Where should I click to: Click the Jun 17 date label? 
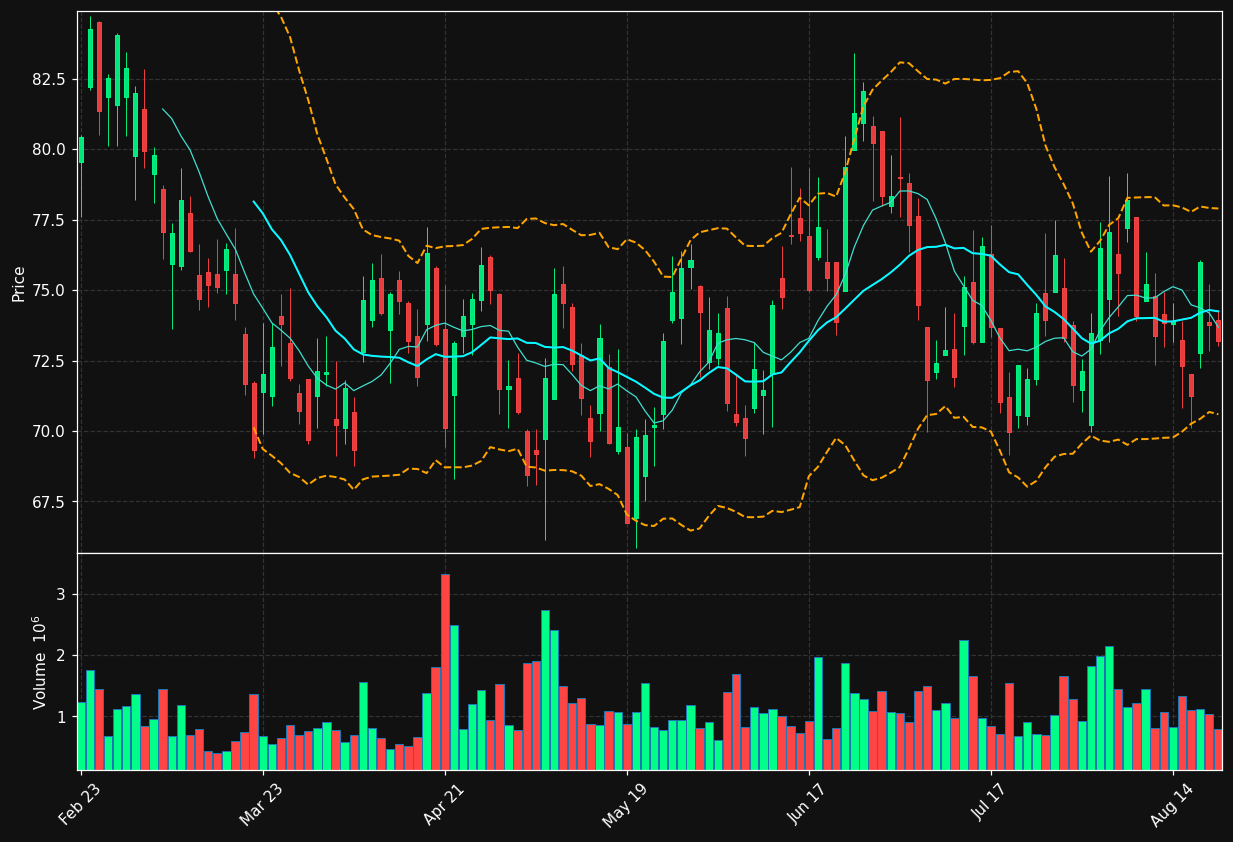[808, 805]
